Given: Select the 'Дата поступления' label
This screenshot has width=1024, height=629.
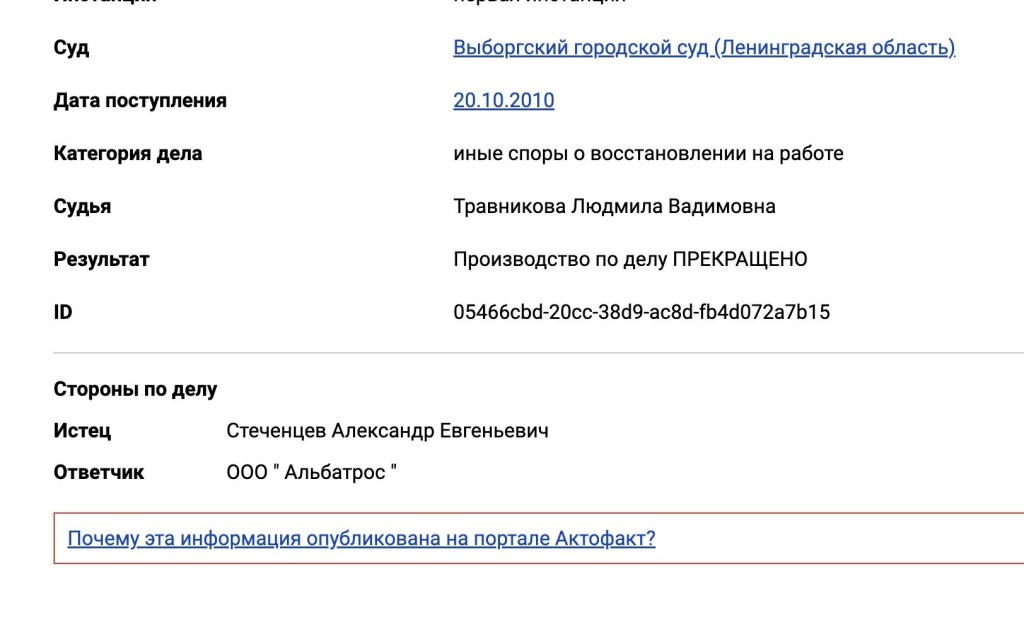Looking at the screenshot, I should tap(140, 101).
